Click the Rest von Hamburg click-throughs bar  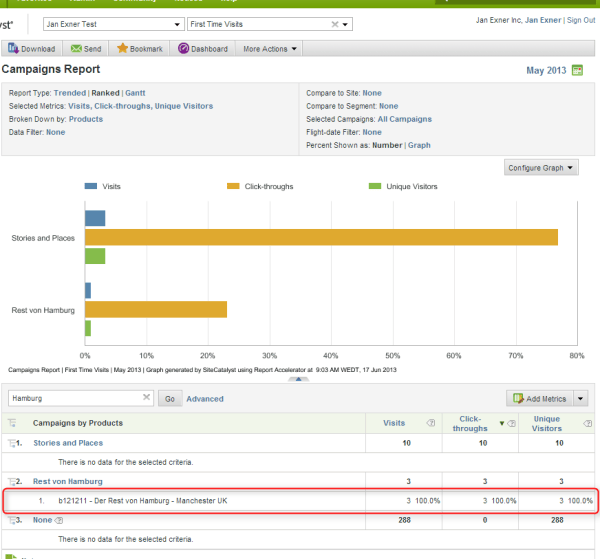click(156, 309)
